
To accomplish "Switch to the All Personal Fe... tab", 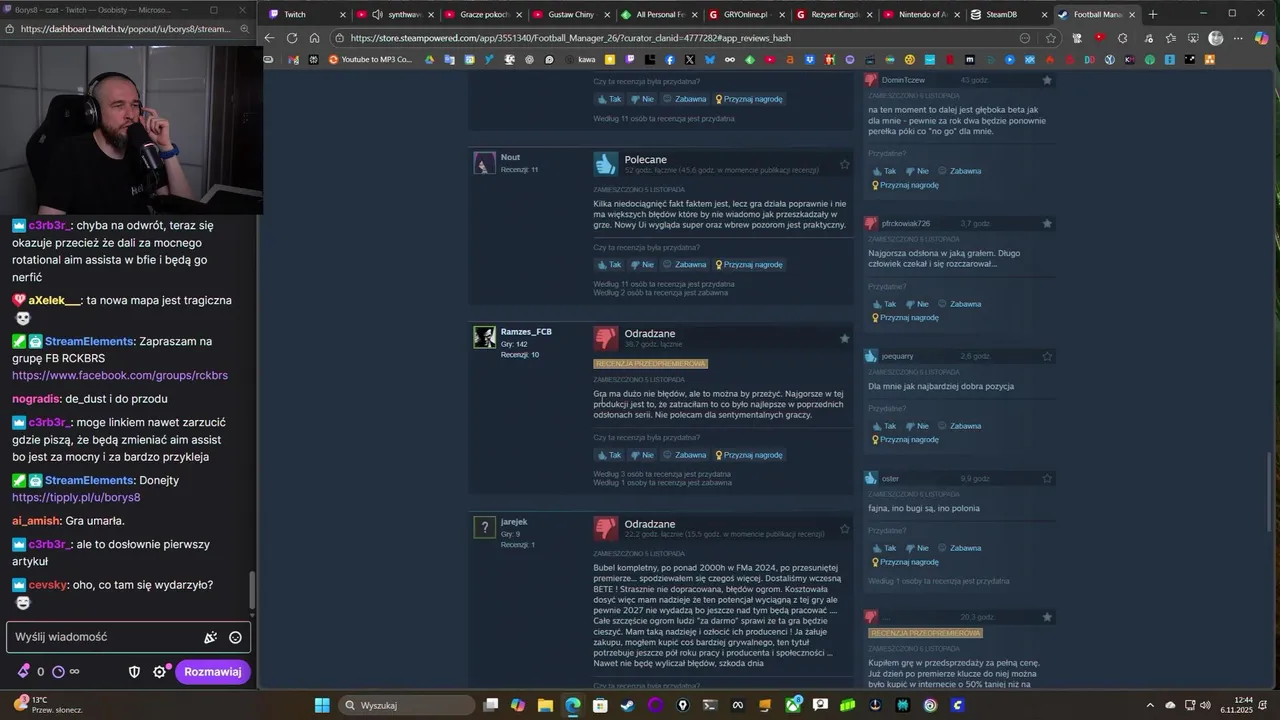I will tap(658, 14).
